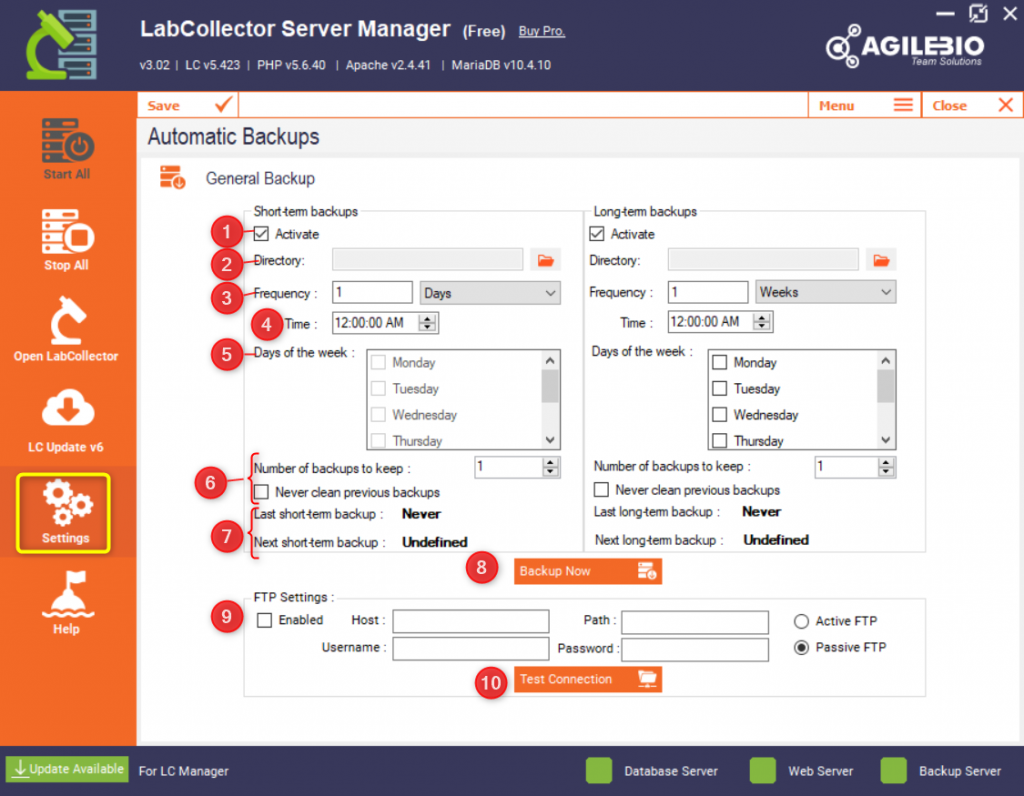Click the Backup Server green status indicator
The height and width of the screenshot is (796, 1024).
[893, 771]
